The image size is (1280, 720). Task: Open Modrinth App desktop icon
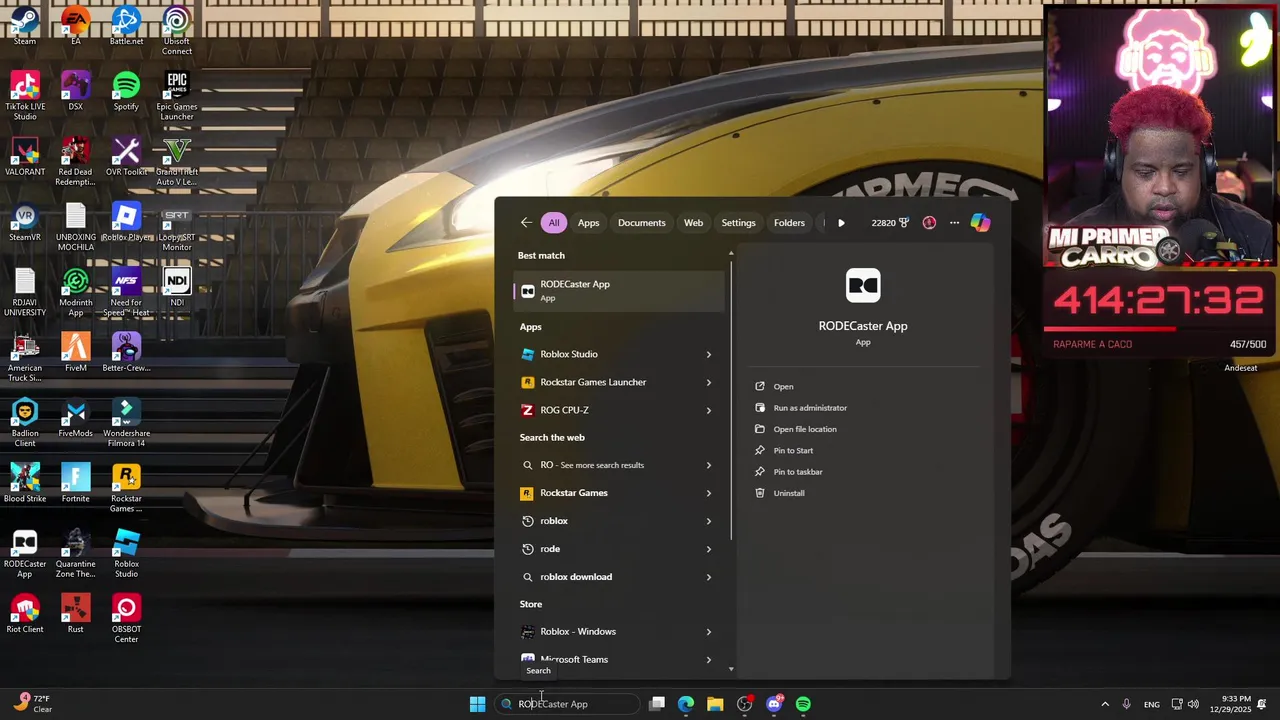75,292
